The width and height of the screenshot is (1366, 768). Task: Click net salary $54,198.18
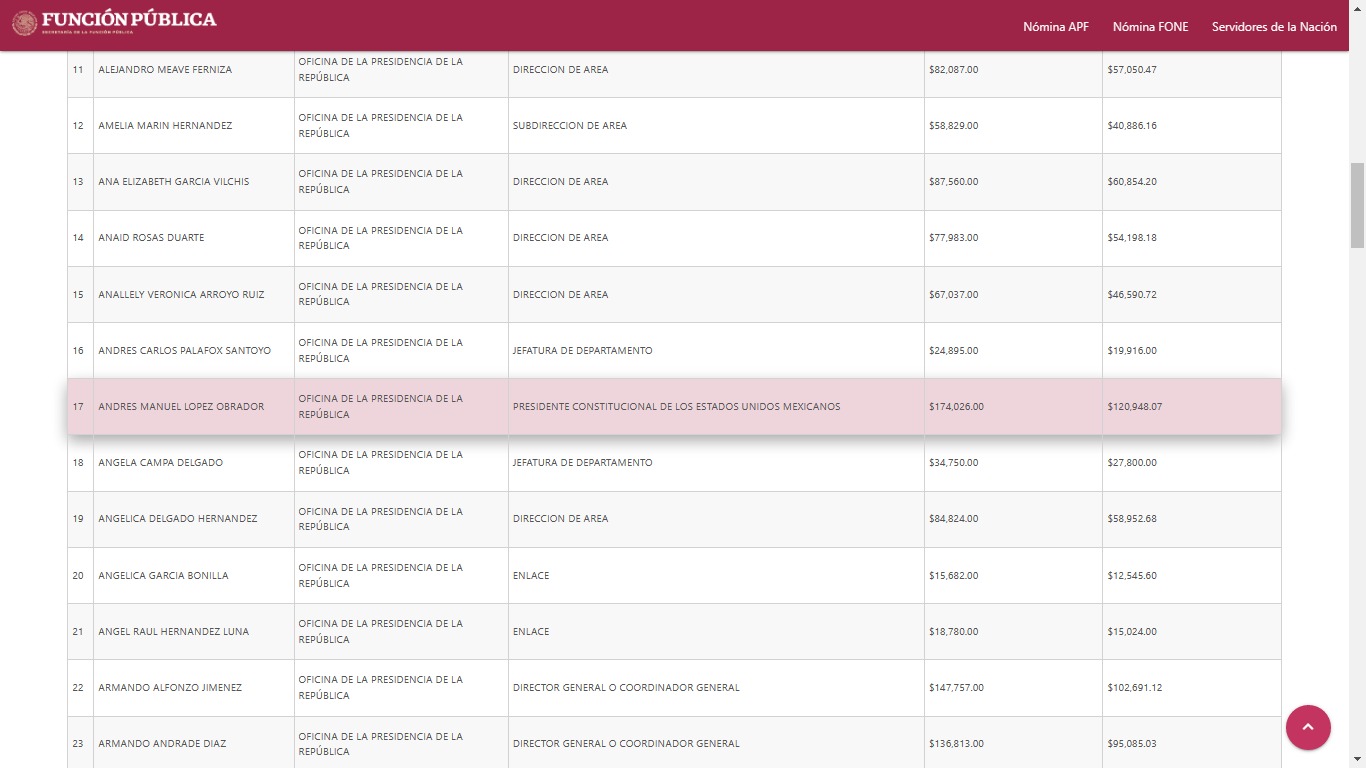pos(1132,238)
